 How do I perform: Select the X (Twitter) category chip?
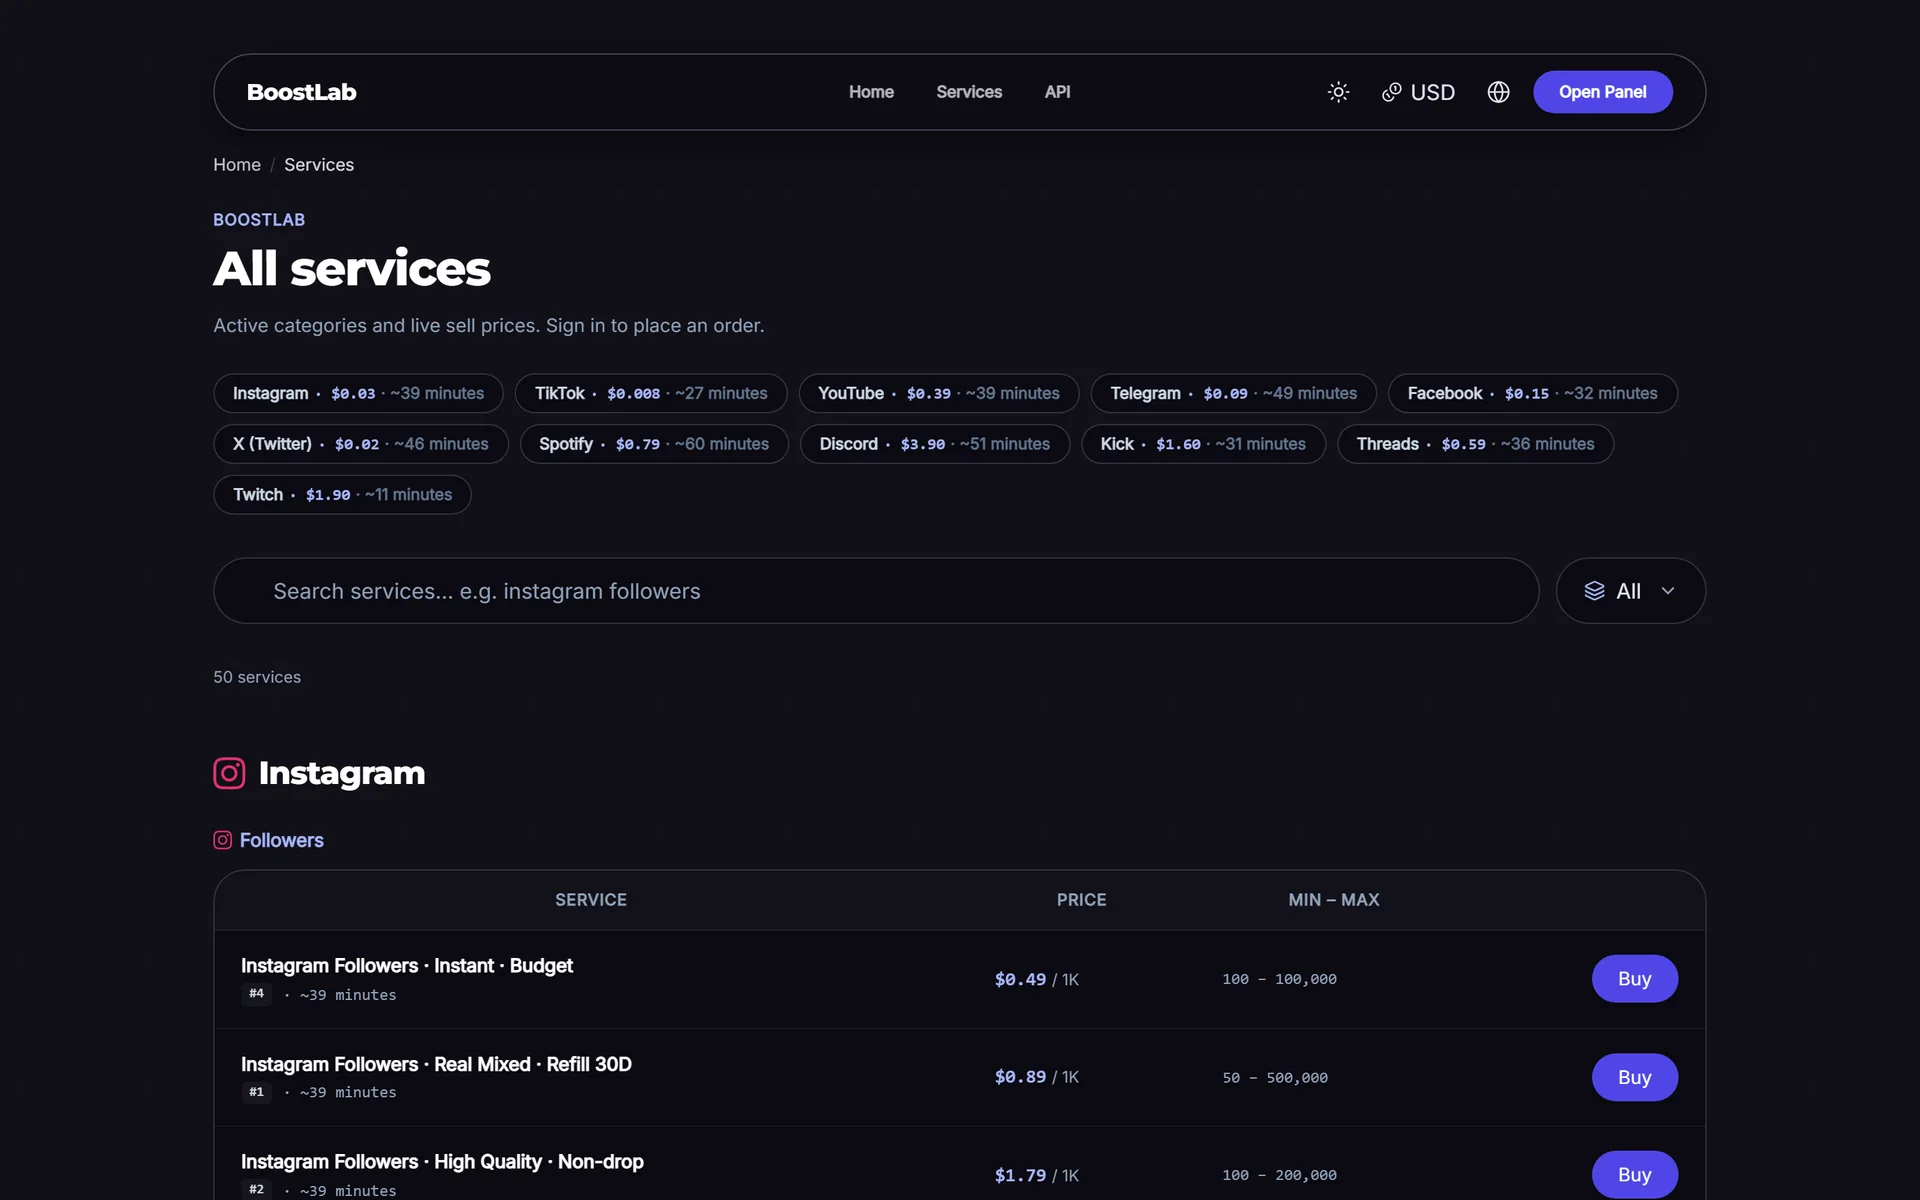361,444
